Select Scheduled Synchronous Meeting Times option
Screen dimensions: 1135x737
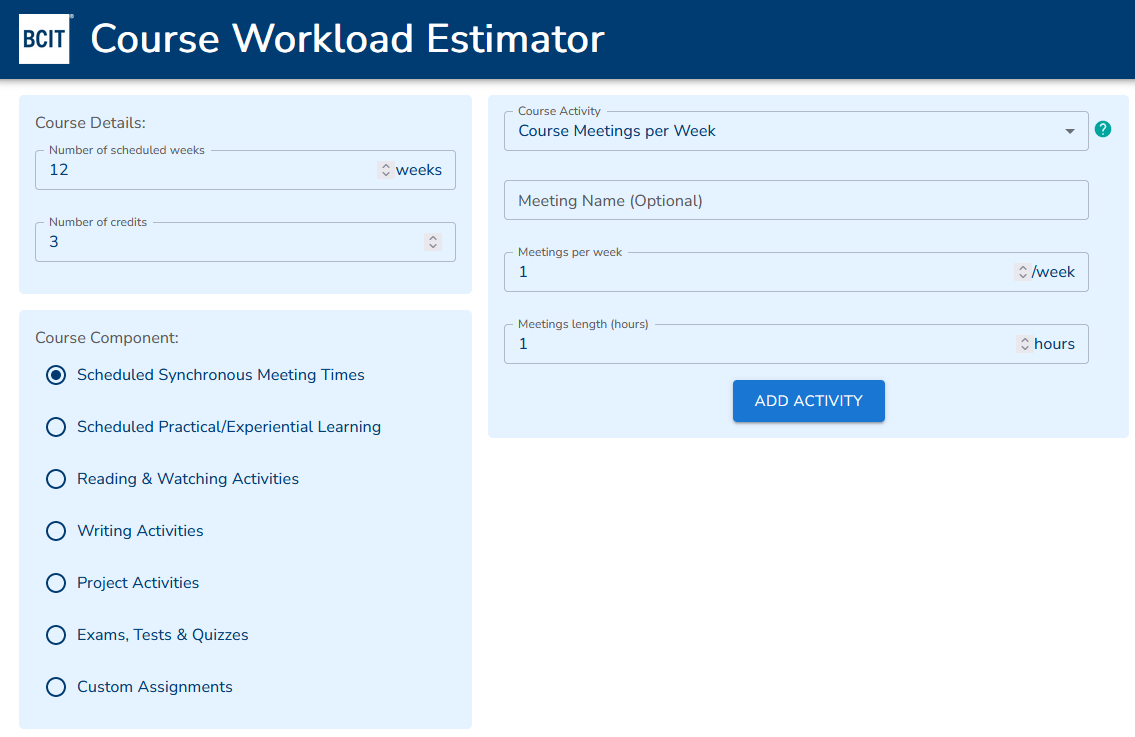(x=56, y=375)
